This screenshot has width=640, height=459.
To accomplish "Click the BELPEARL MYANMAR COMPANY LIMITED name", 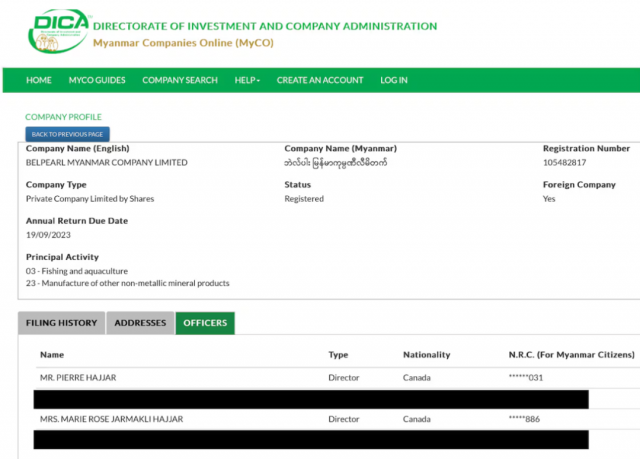I will 106,163.
